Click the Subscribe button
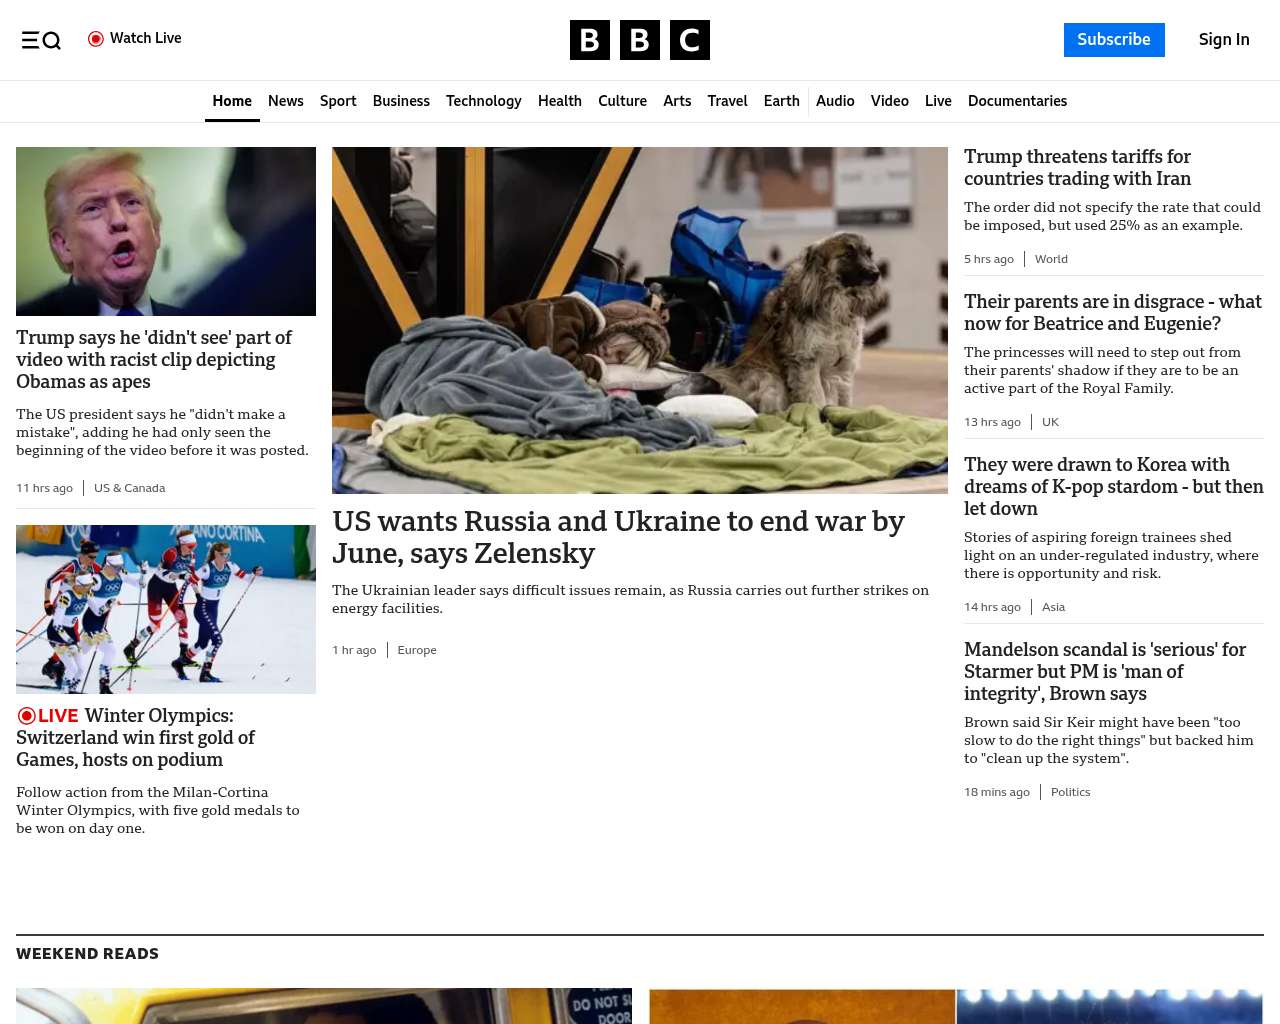 (x=1114, y=40)
